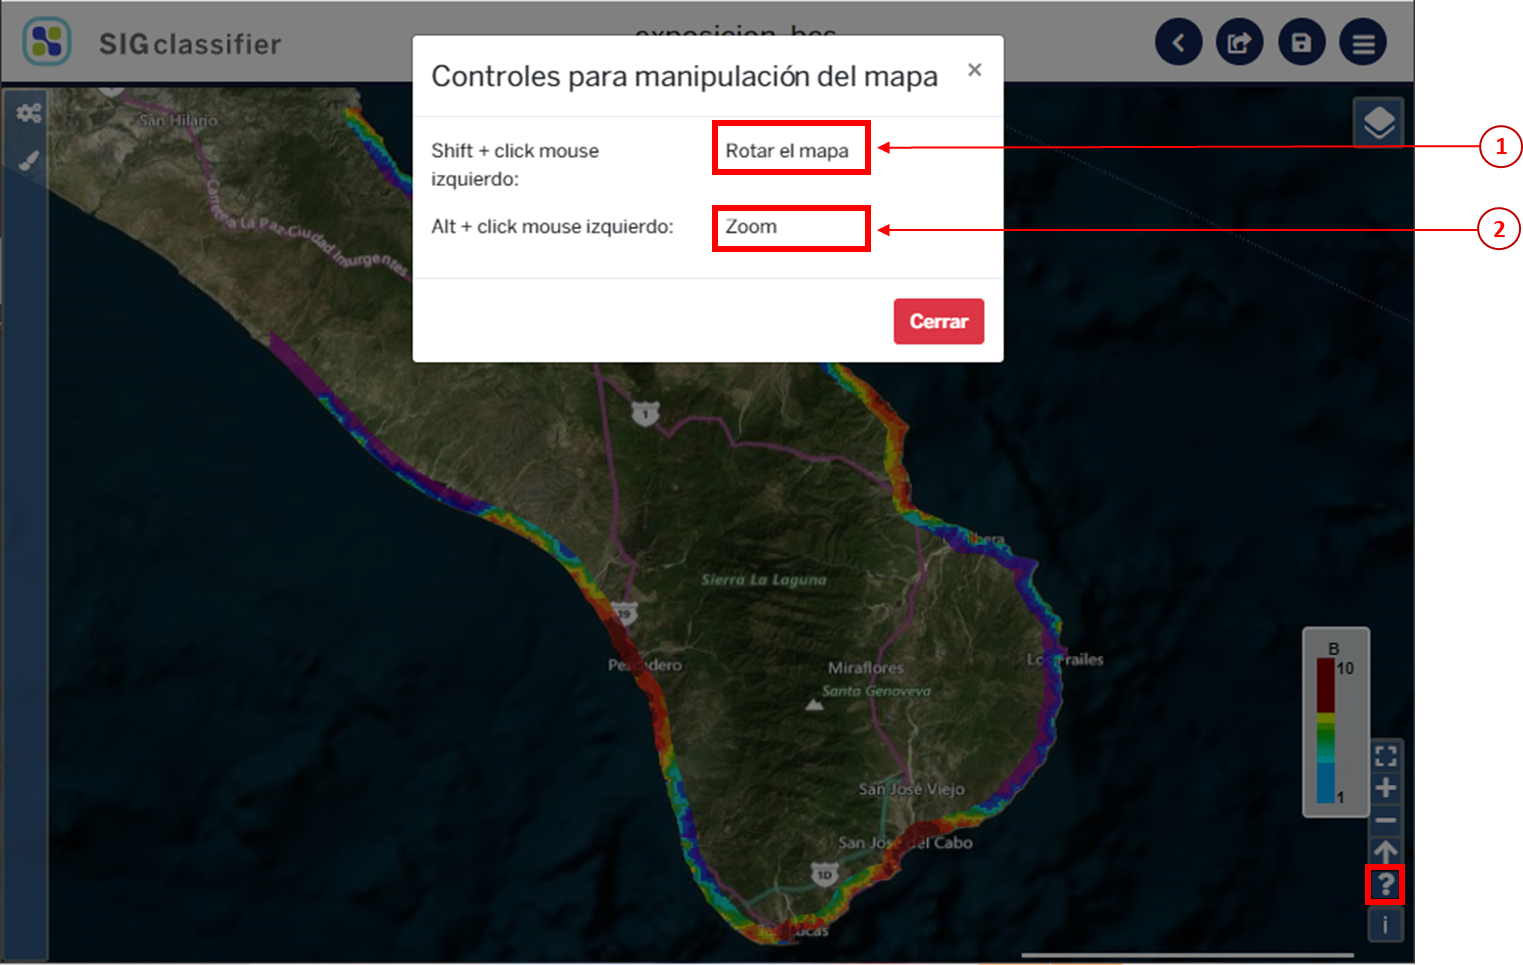Close the dialog with the X
The width and height of the screenshot is (1523, 965).
(975, 70)
